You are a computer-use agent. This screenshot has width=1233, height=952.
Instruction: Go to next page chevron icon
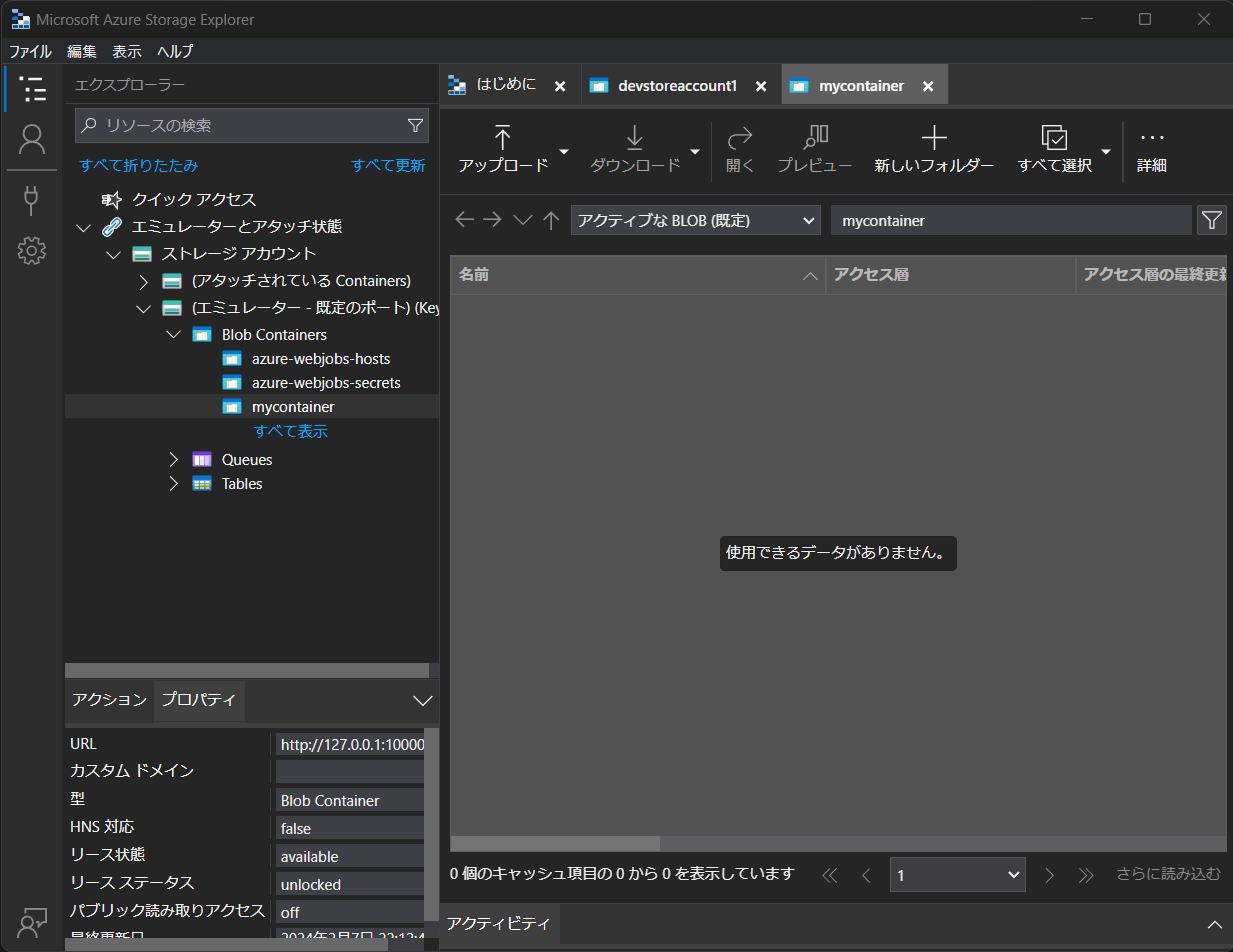pyautogui.click(x=1049, y=875)
